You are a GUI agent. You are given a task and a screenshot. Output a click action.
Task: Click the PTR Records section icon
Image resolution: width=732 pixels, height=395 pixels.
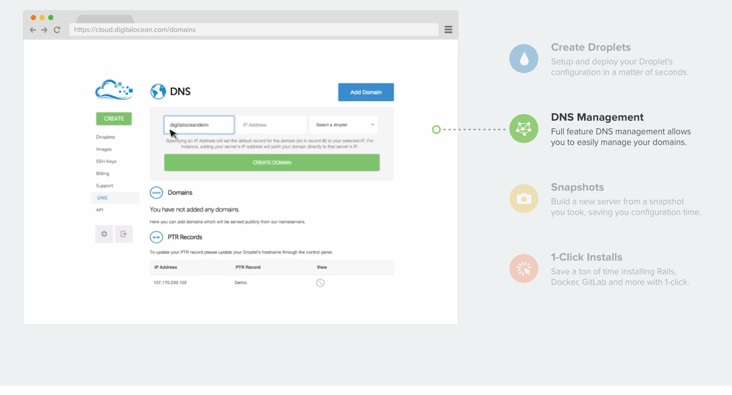click(x=156, y=237)
